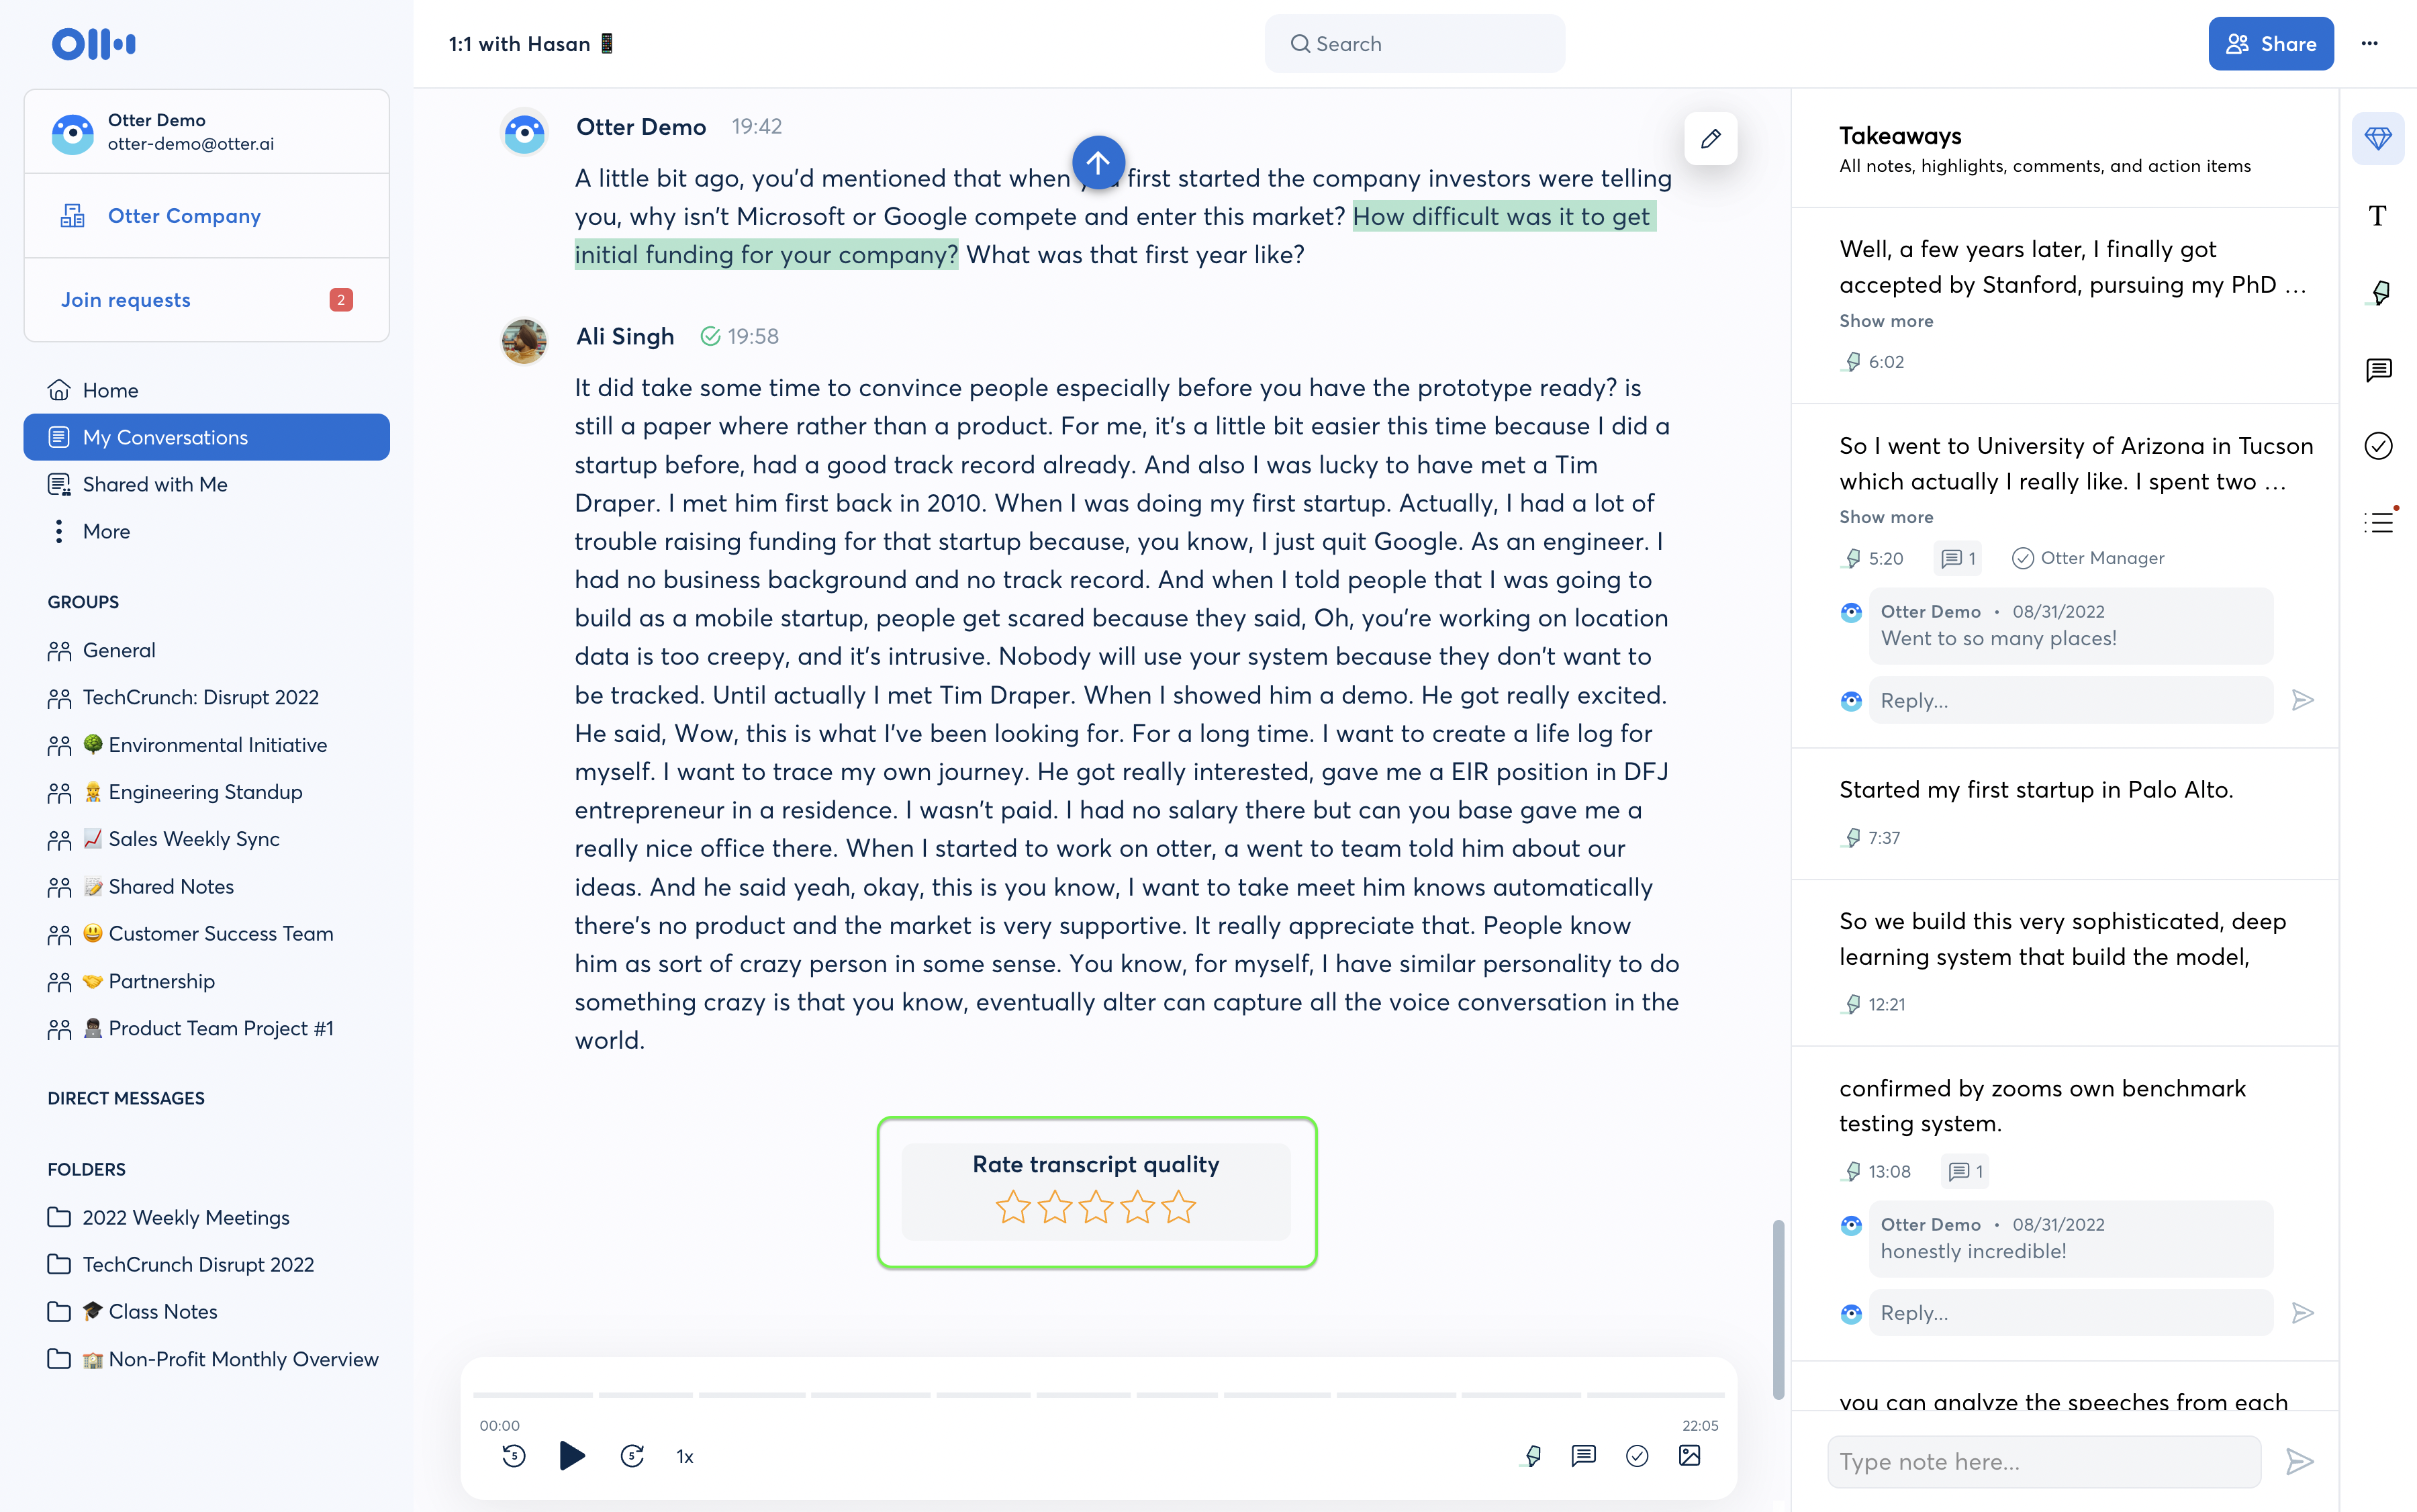2417x1512 pixels.
Task: Insert an image from player bar
Action: [1689, 1456]
